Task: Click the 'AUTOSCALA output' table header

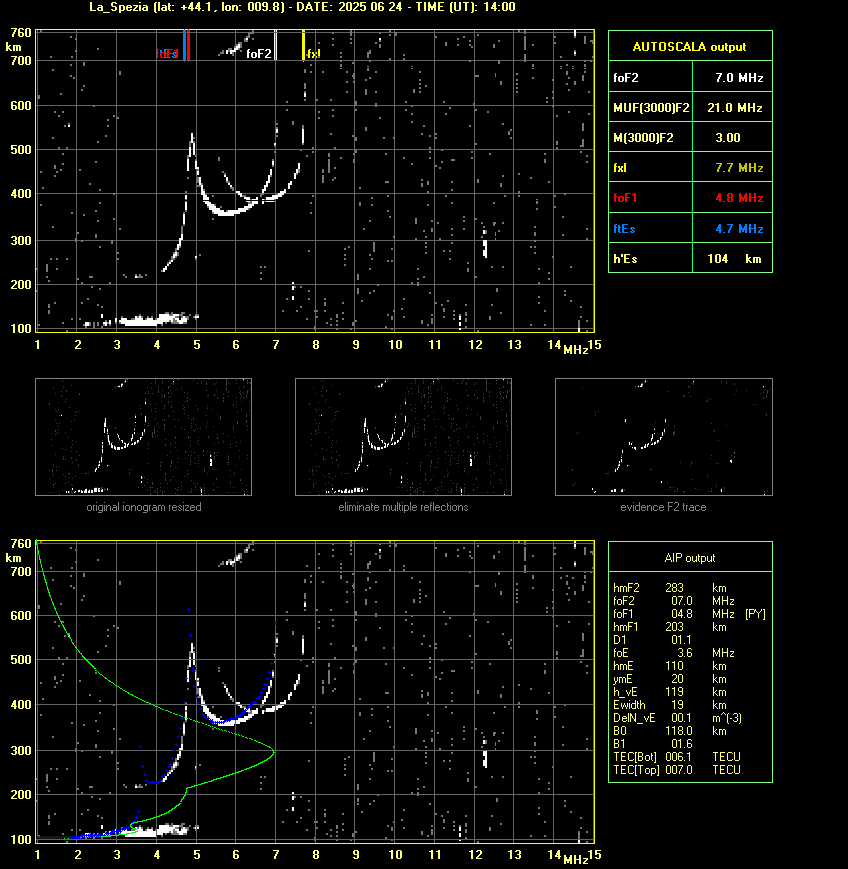Action: (x=690, y=47)
